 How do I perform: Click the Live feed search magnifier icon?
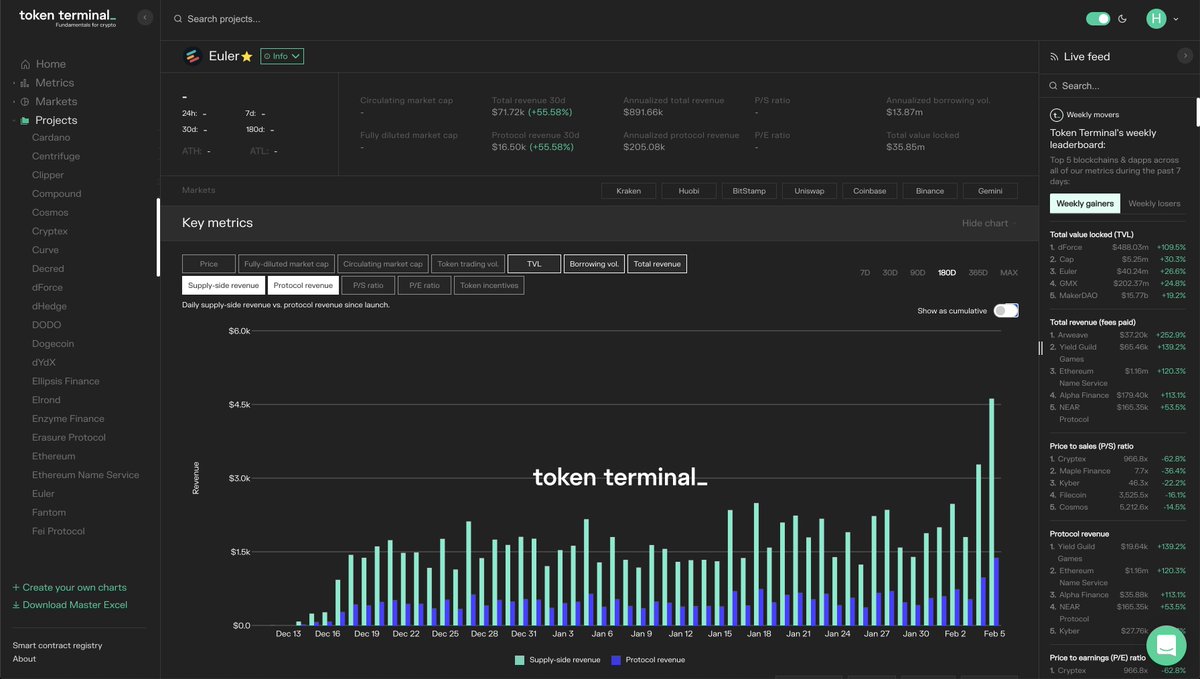[x=1054, y=86]
